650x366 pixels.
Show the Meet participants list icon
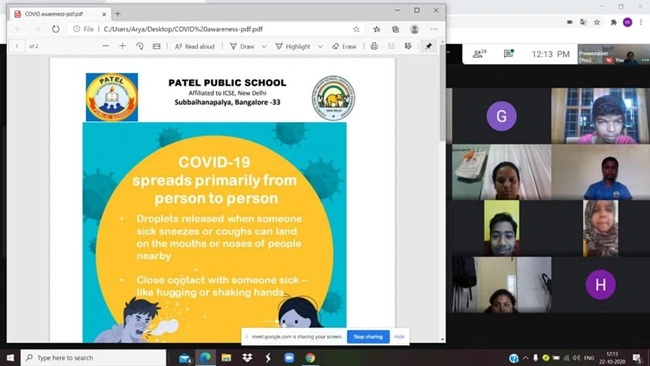[x=479, y=53]
